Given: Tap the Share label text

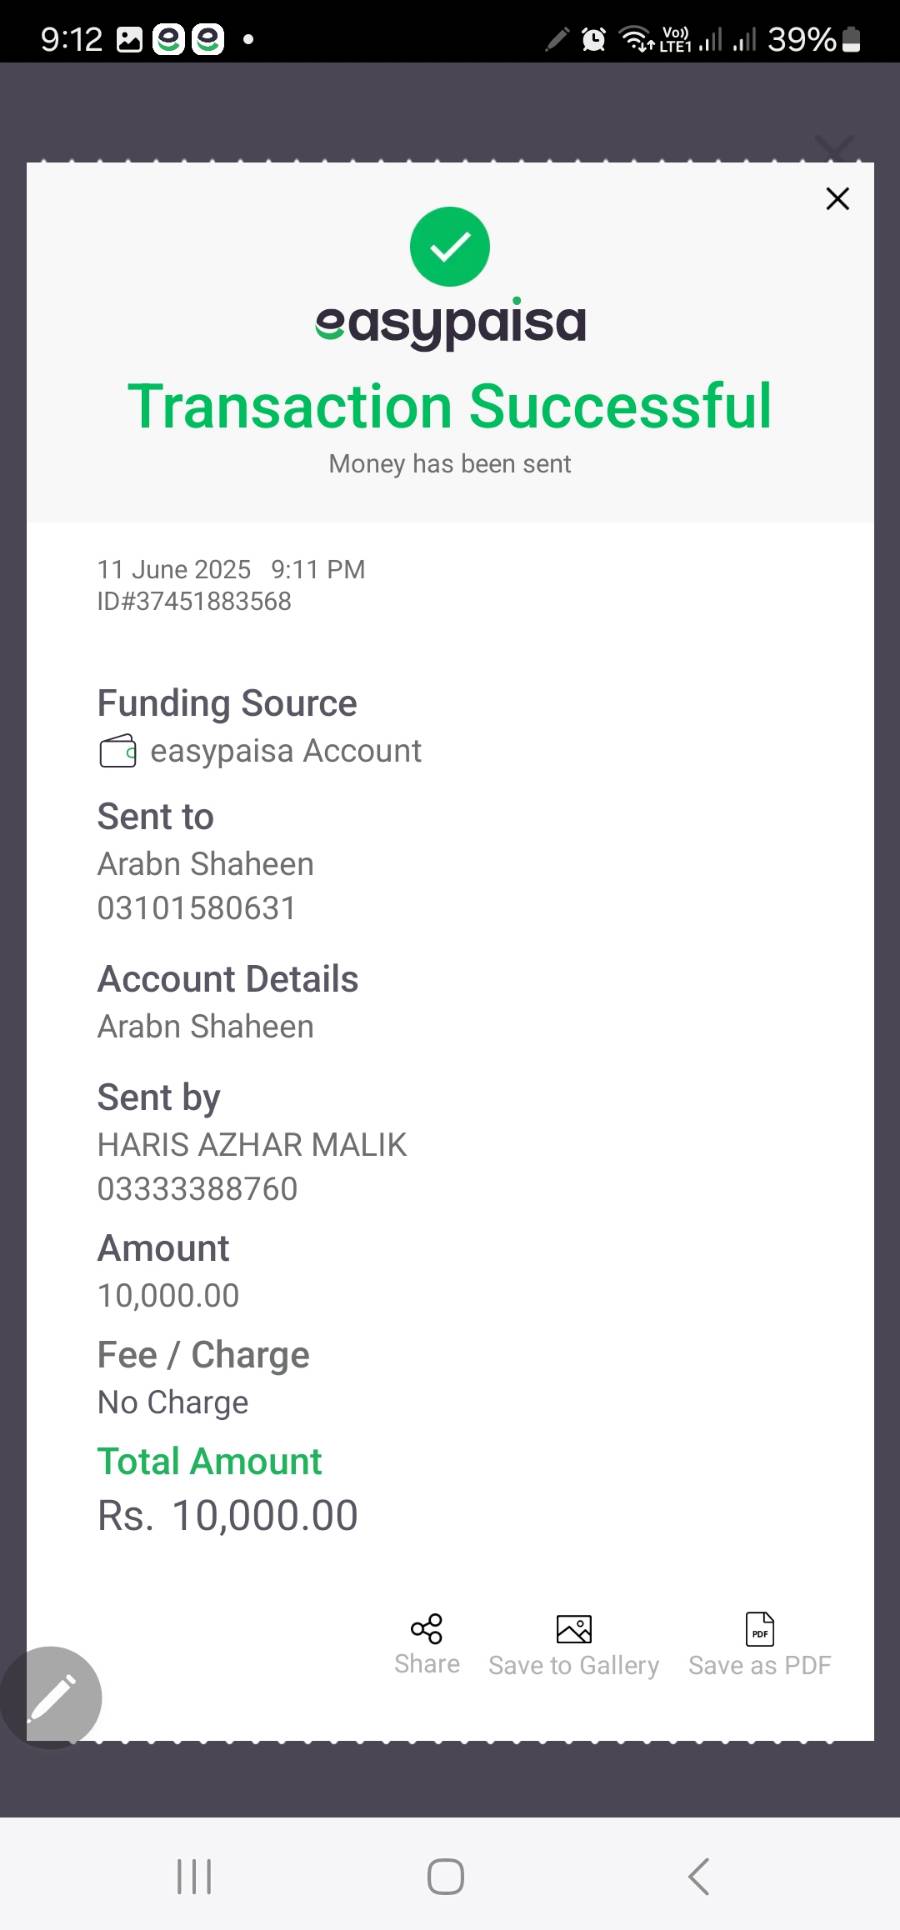Looking at the screenshot, I should pyautogui.click(x=427, y=1664).
